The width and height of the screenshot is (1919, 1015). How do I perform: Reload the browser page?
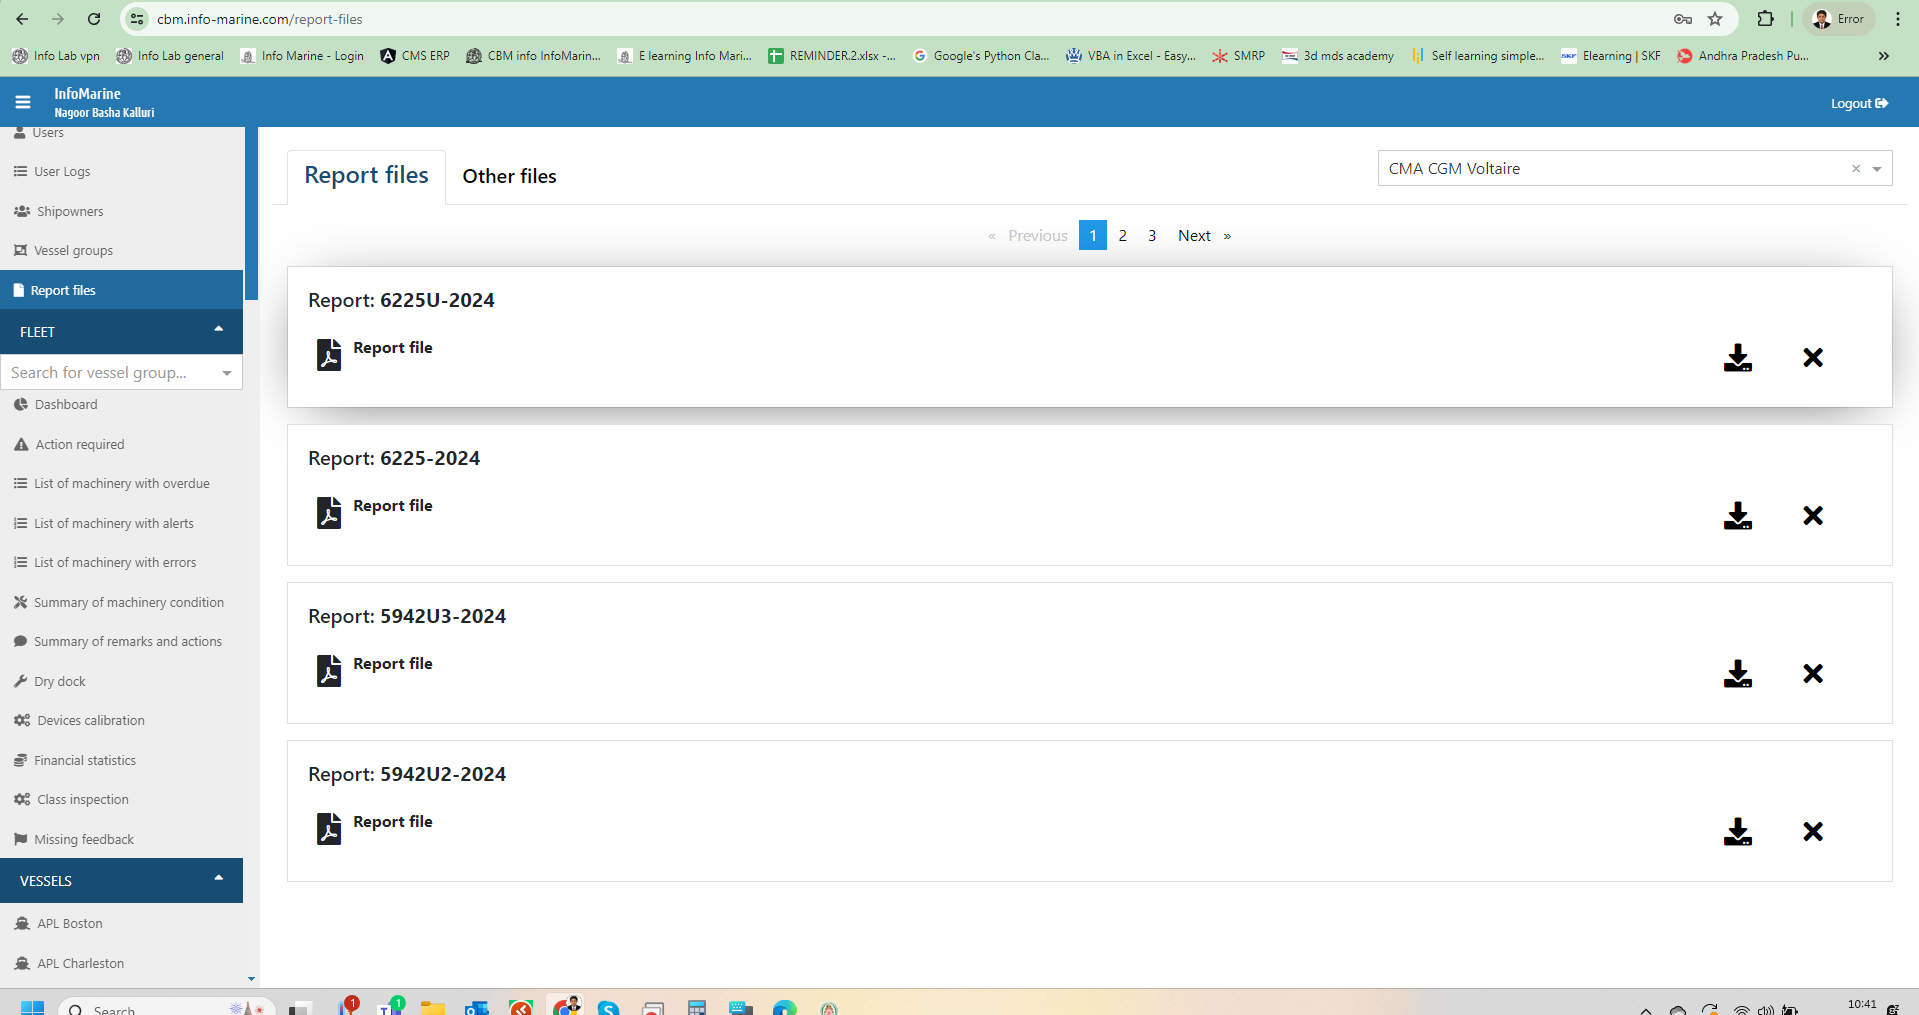click(x=94, y=19)
